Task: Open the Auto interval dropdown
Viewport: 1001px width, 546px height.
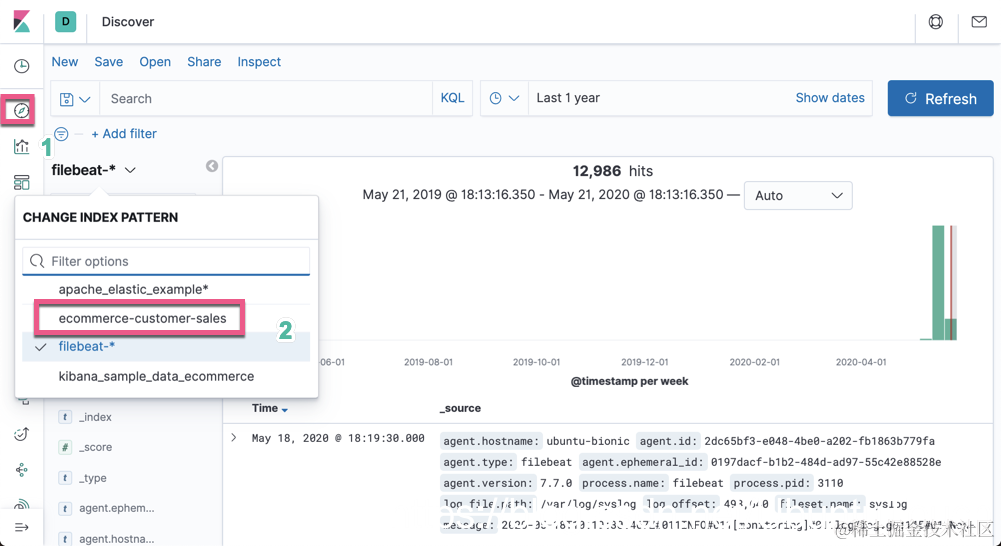Action: [x=798, y=195]
